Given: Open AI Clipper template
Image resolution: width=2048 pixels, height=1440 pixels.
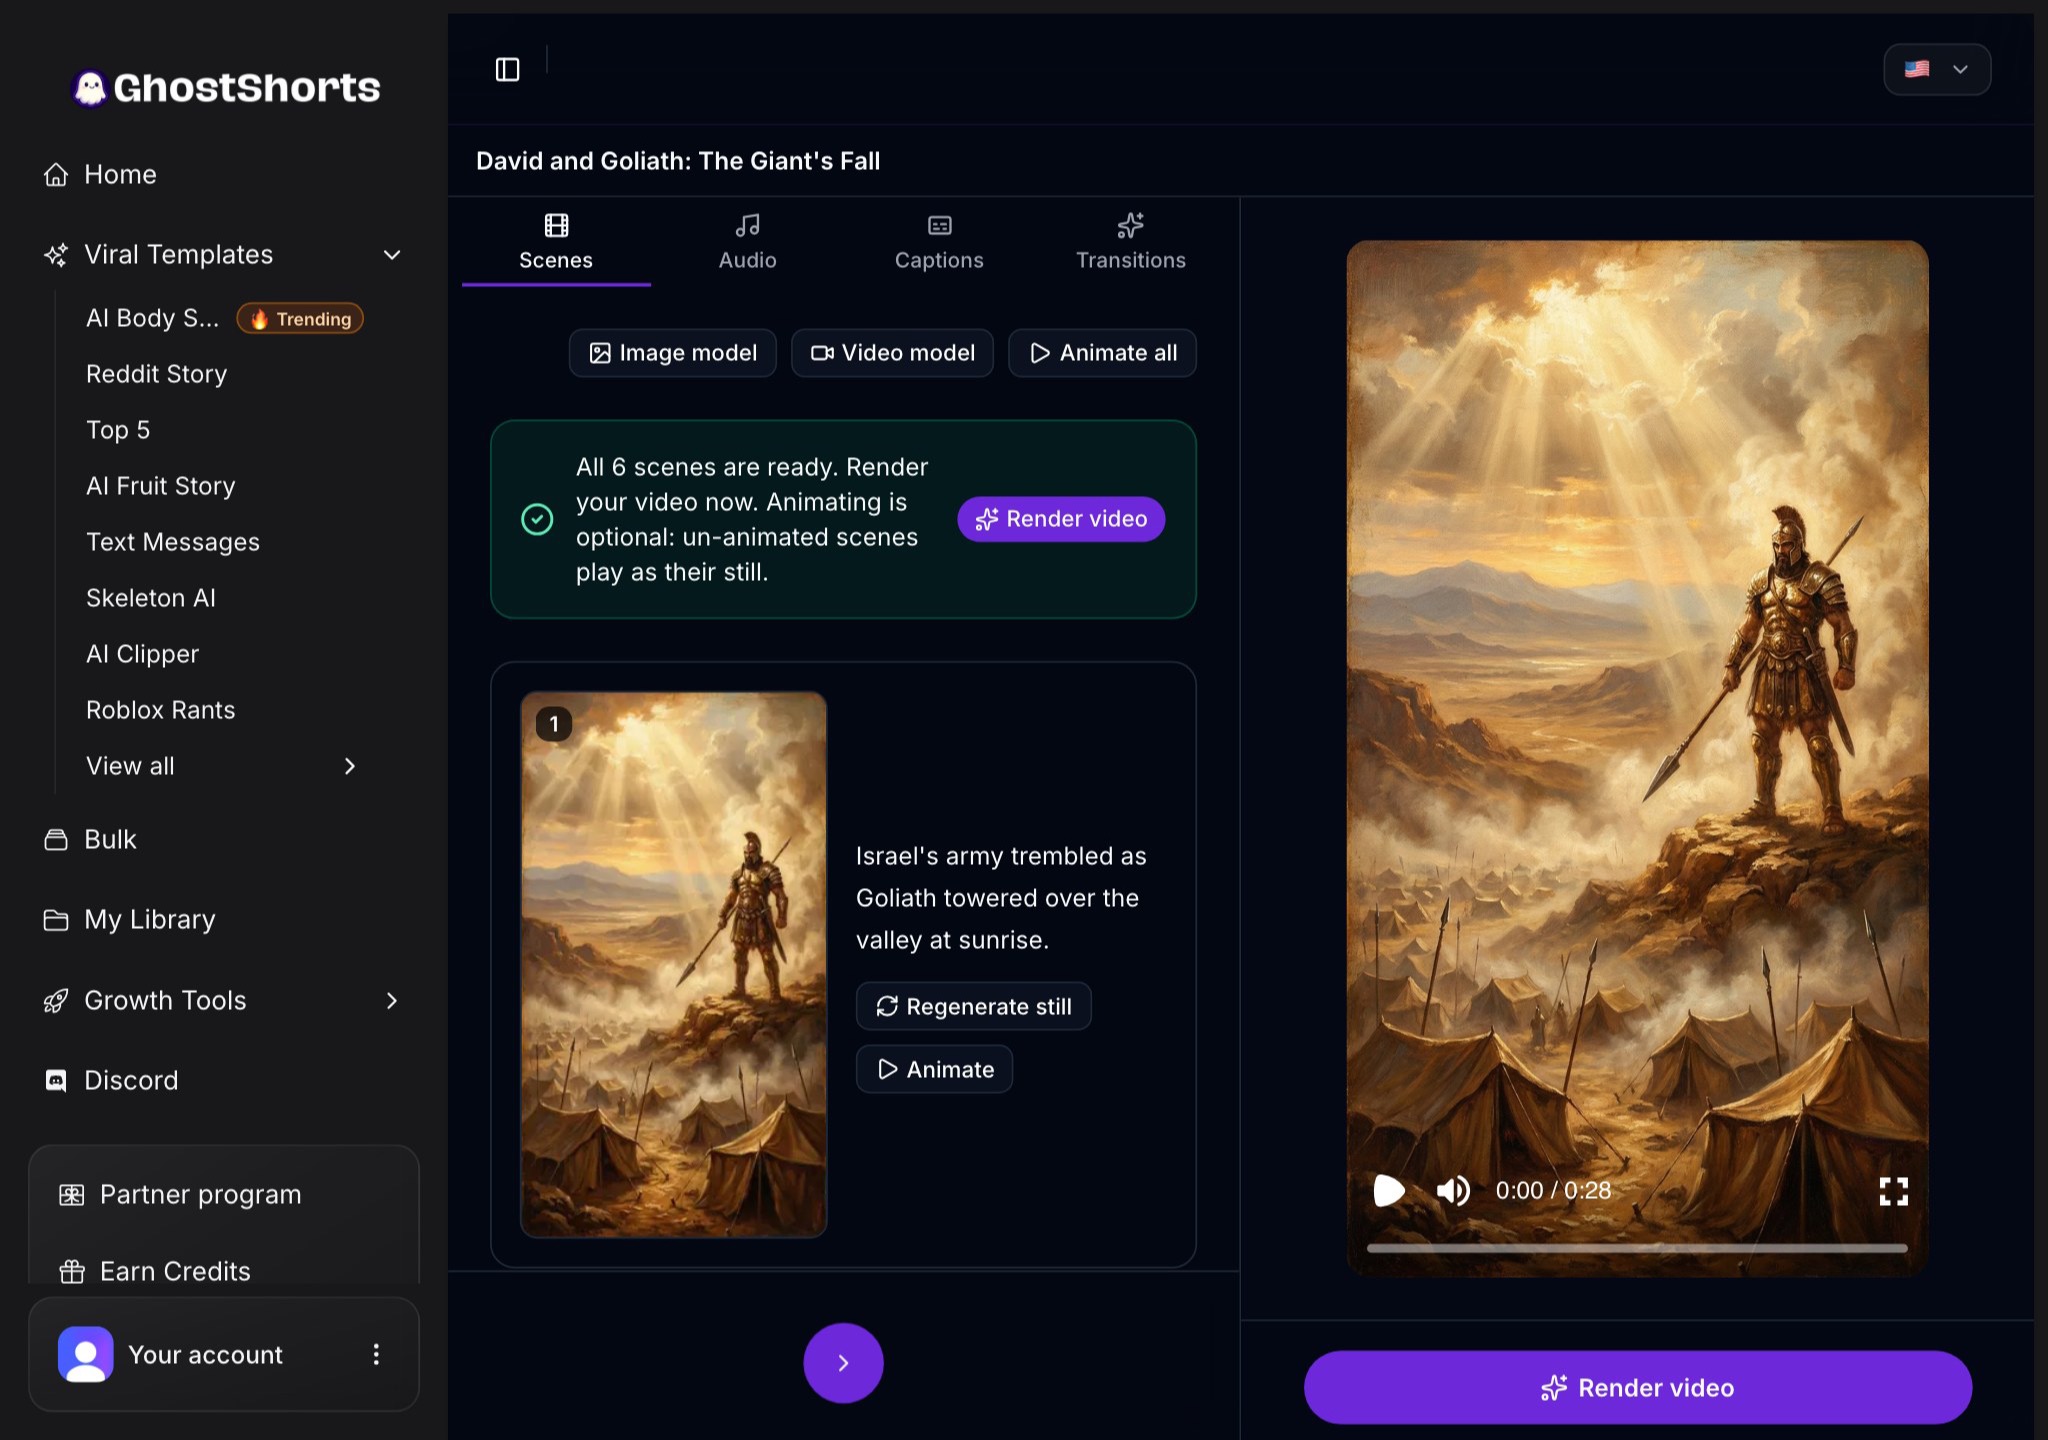Looking at the screenshot, I should point(142,654).
